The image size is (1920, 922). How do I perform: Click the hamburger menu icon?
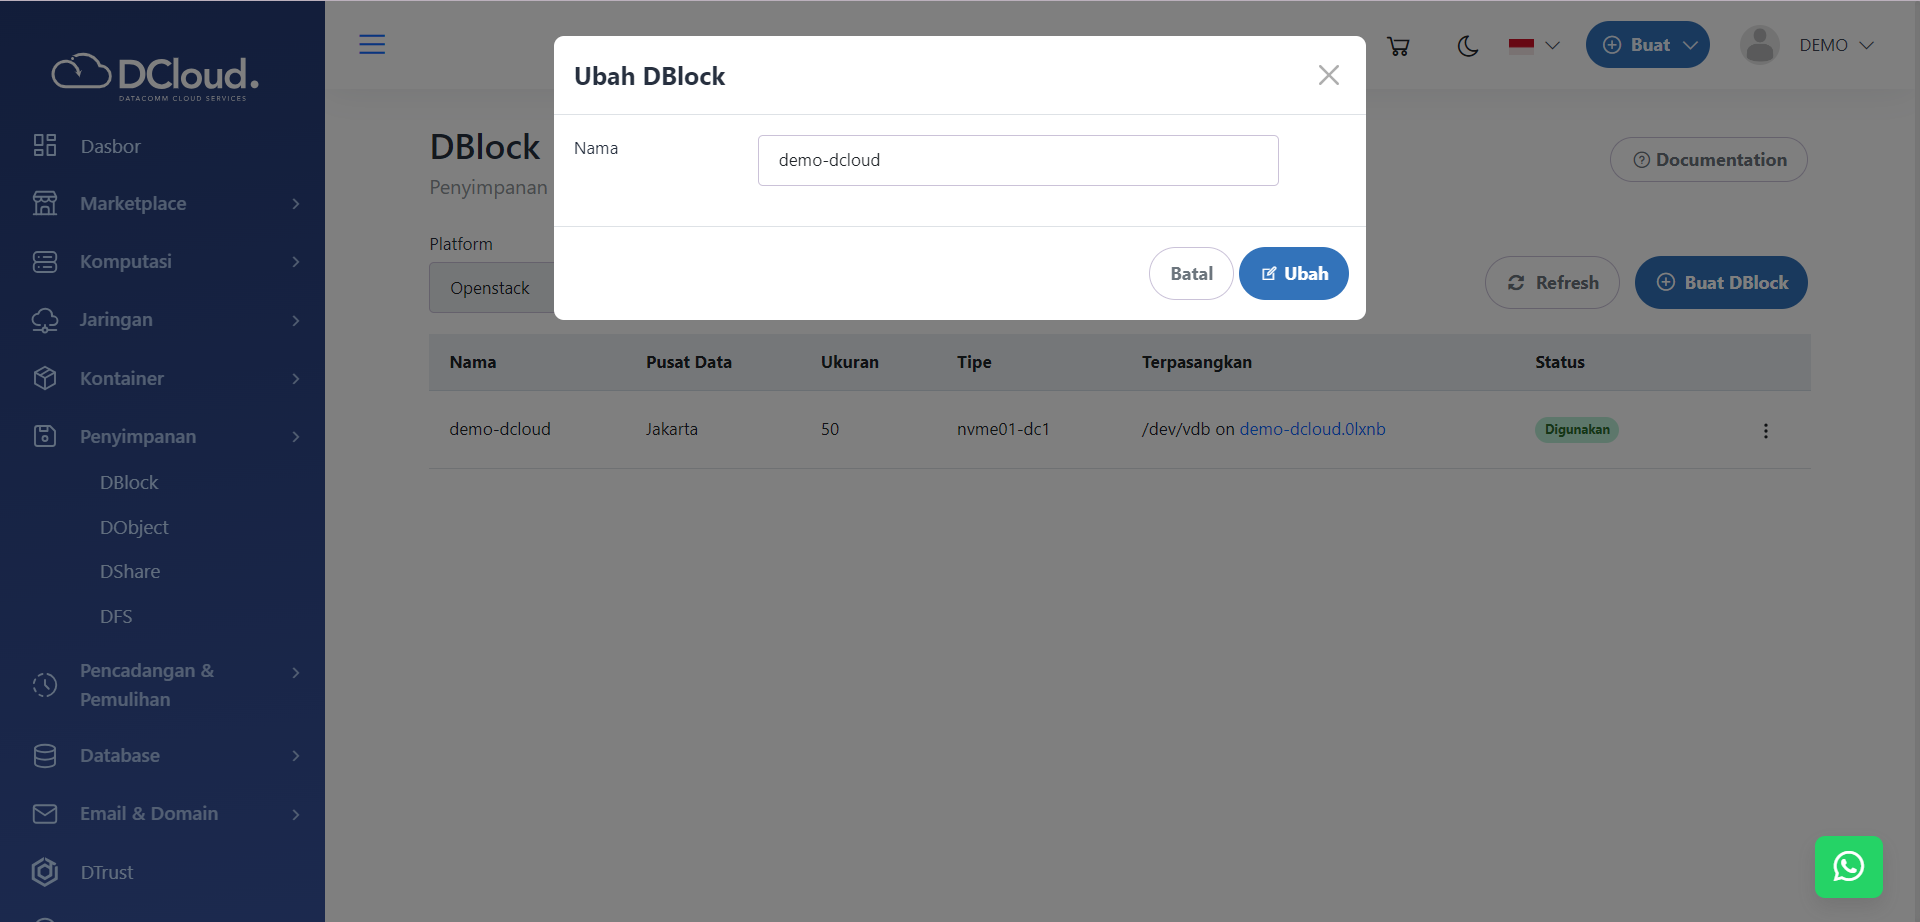coord(372,44)
